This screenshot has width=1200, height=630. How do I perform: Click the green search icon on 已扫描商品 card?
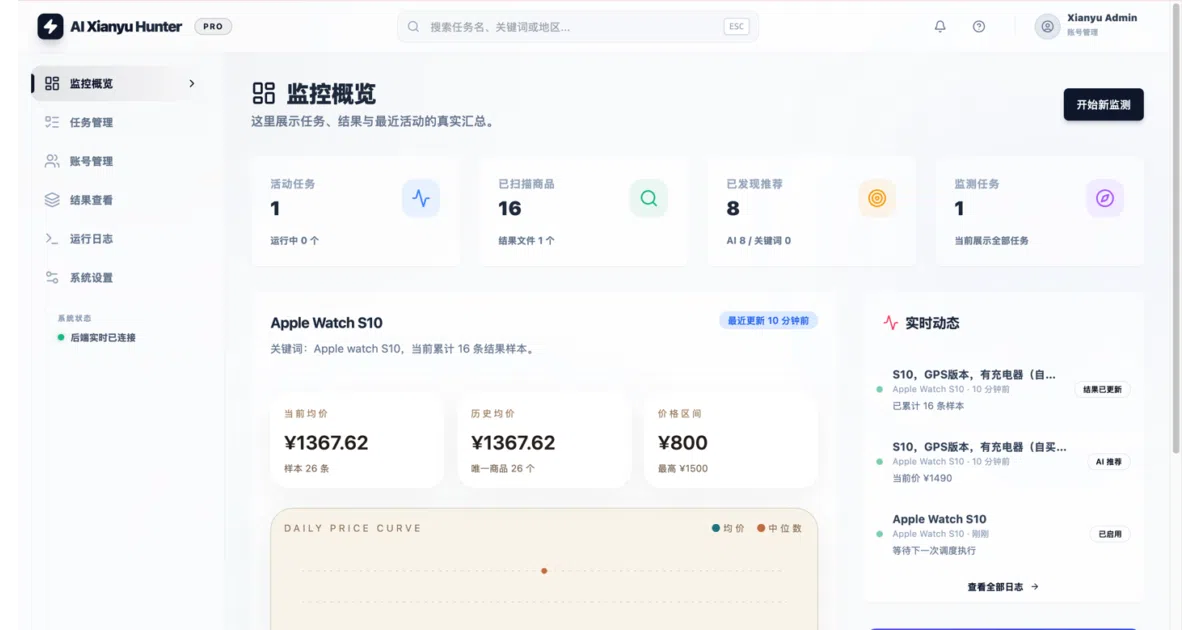[648, 198]
